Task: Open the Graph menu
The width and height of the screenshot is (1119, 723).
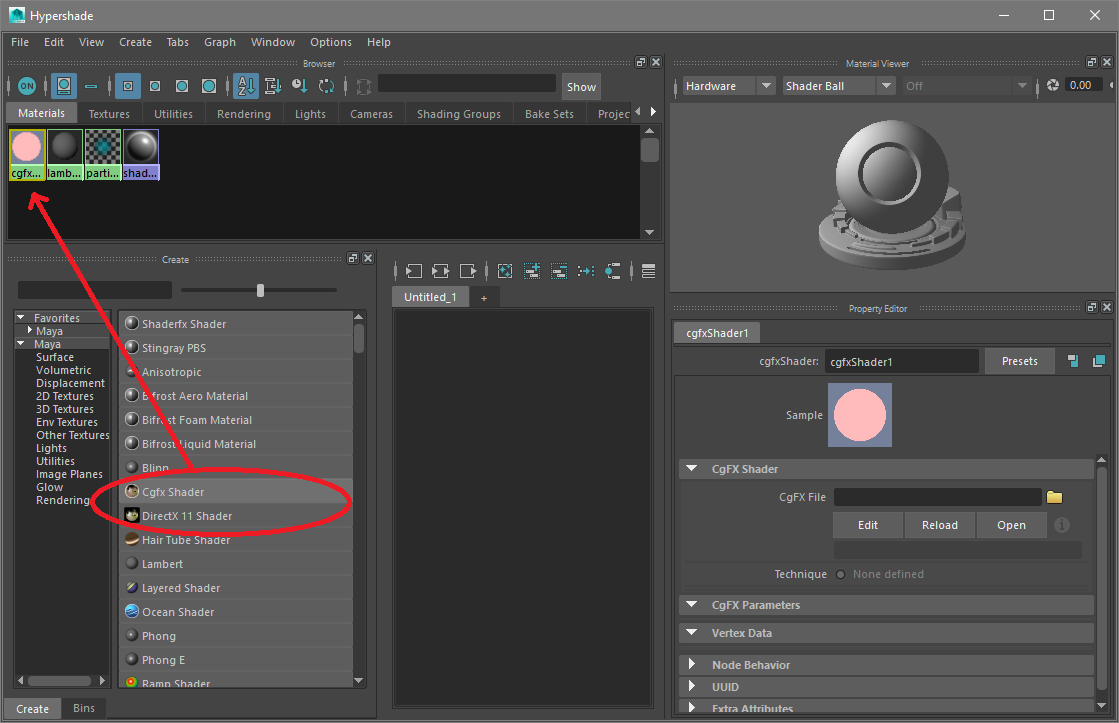Action: pyautogui.click(x=219, y=42)
